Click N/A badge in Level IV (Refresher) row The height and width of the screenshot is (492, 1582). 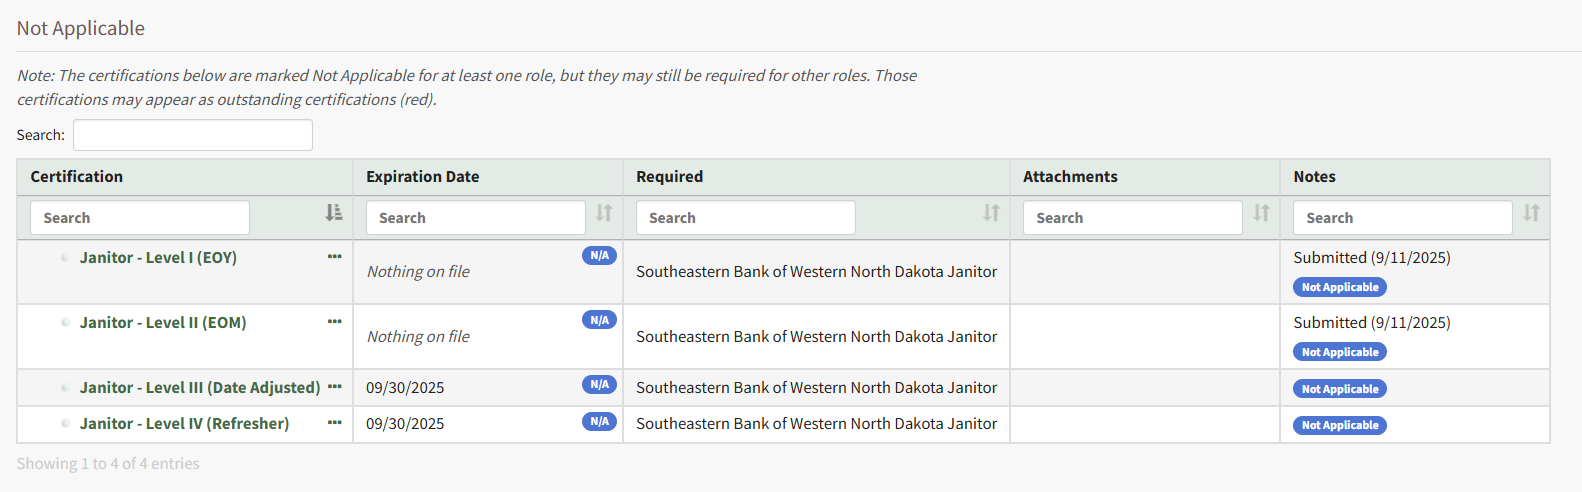click(599, 422)
